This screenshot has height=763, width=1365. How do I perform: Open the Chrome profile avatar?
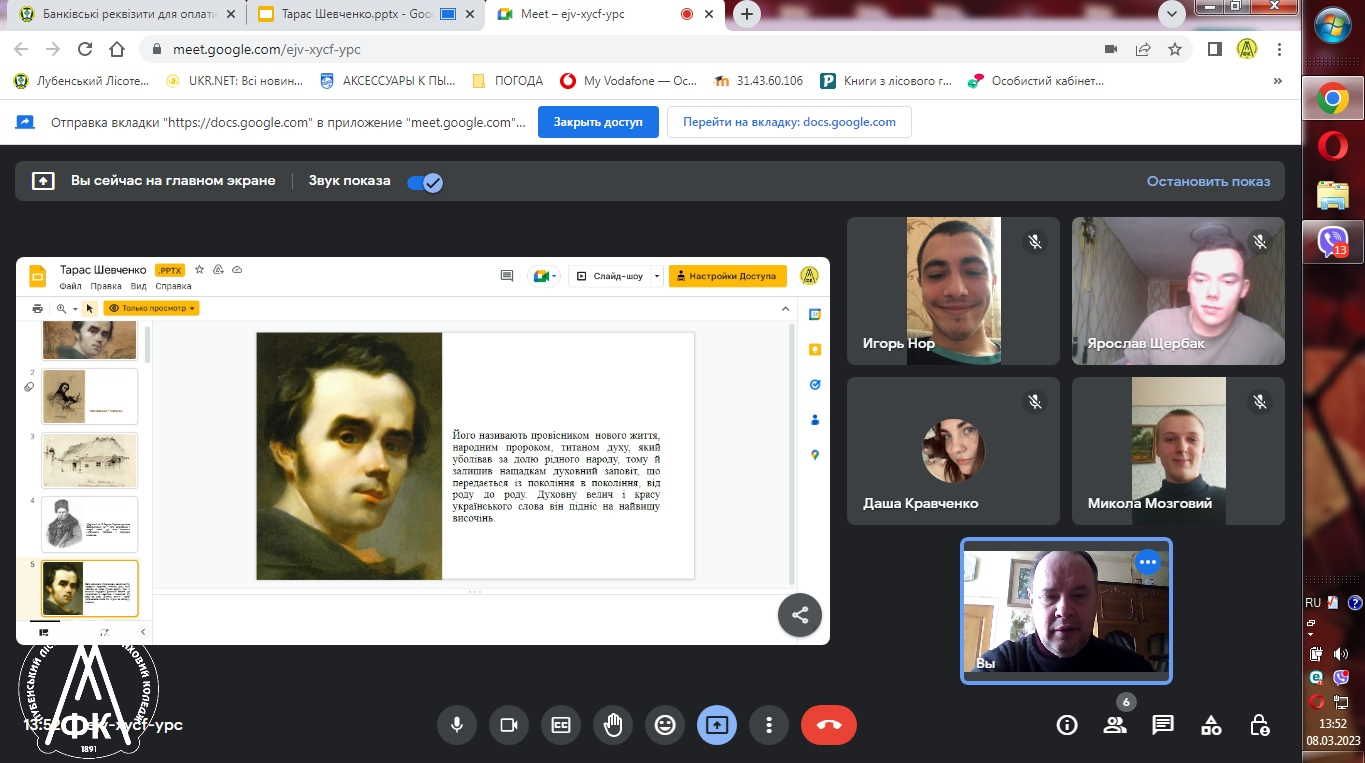[x=1247, y=49]
